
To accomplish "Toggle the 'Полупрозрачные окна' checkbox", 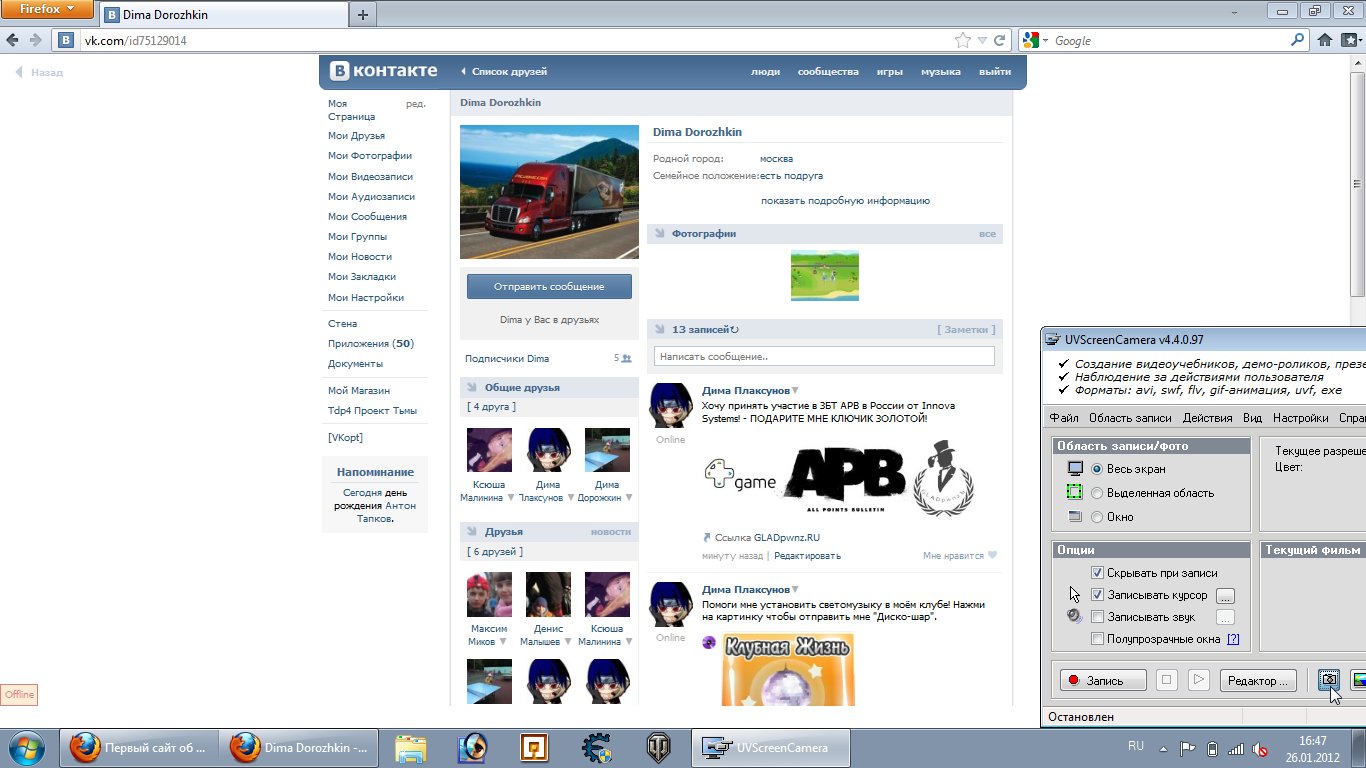I will click(x=1097, y=639).
